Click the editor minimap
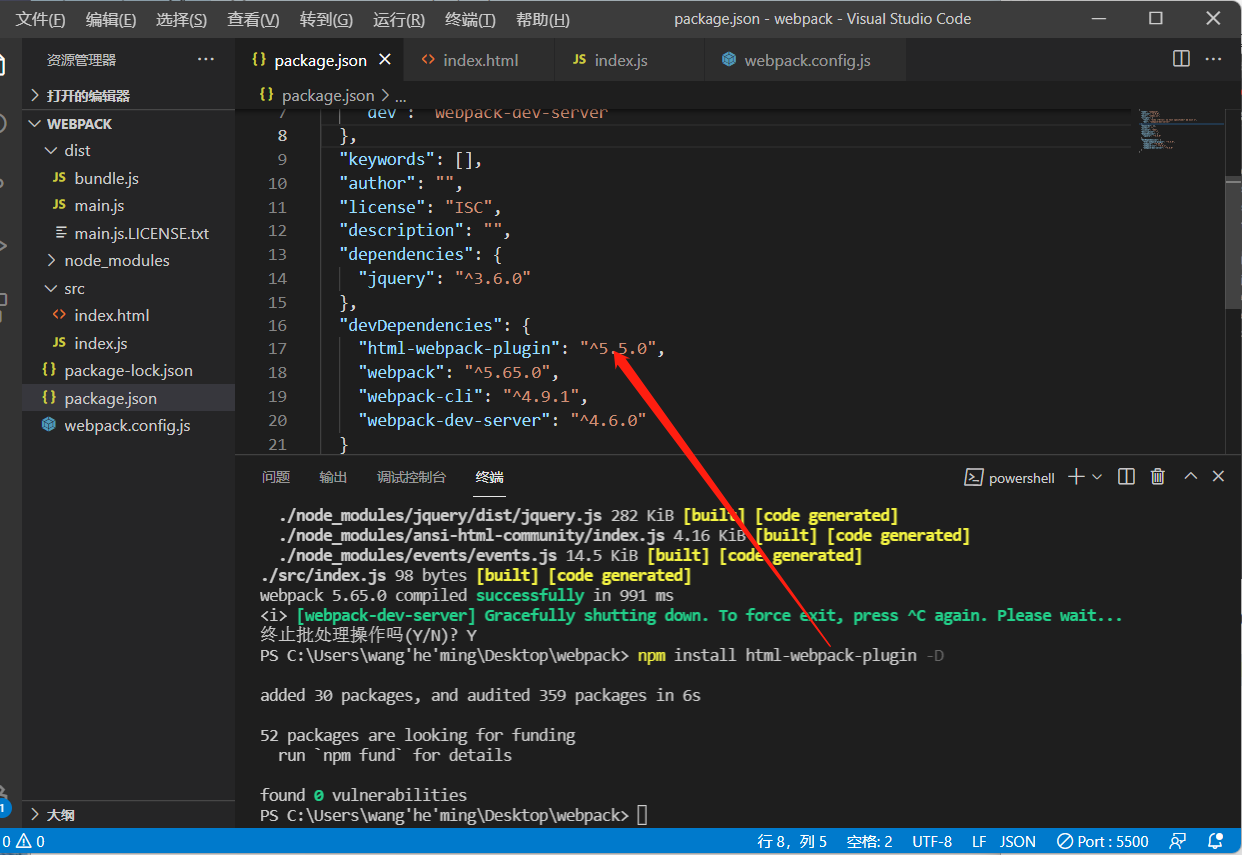The height and width of the screenshot is (855, 1242). coord(1181,130)
